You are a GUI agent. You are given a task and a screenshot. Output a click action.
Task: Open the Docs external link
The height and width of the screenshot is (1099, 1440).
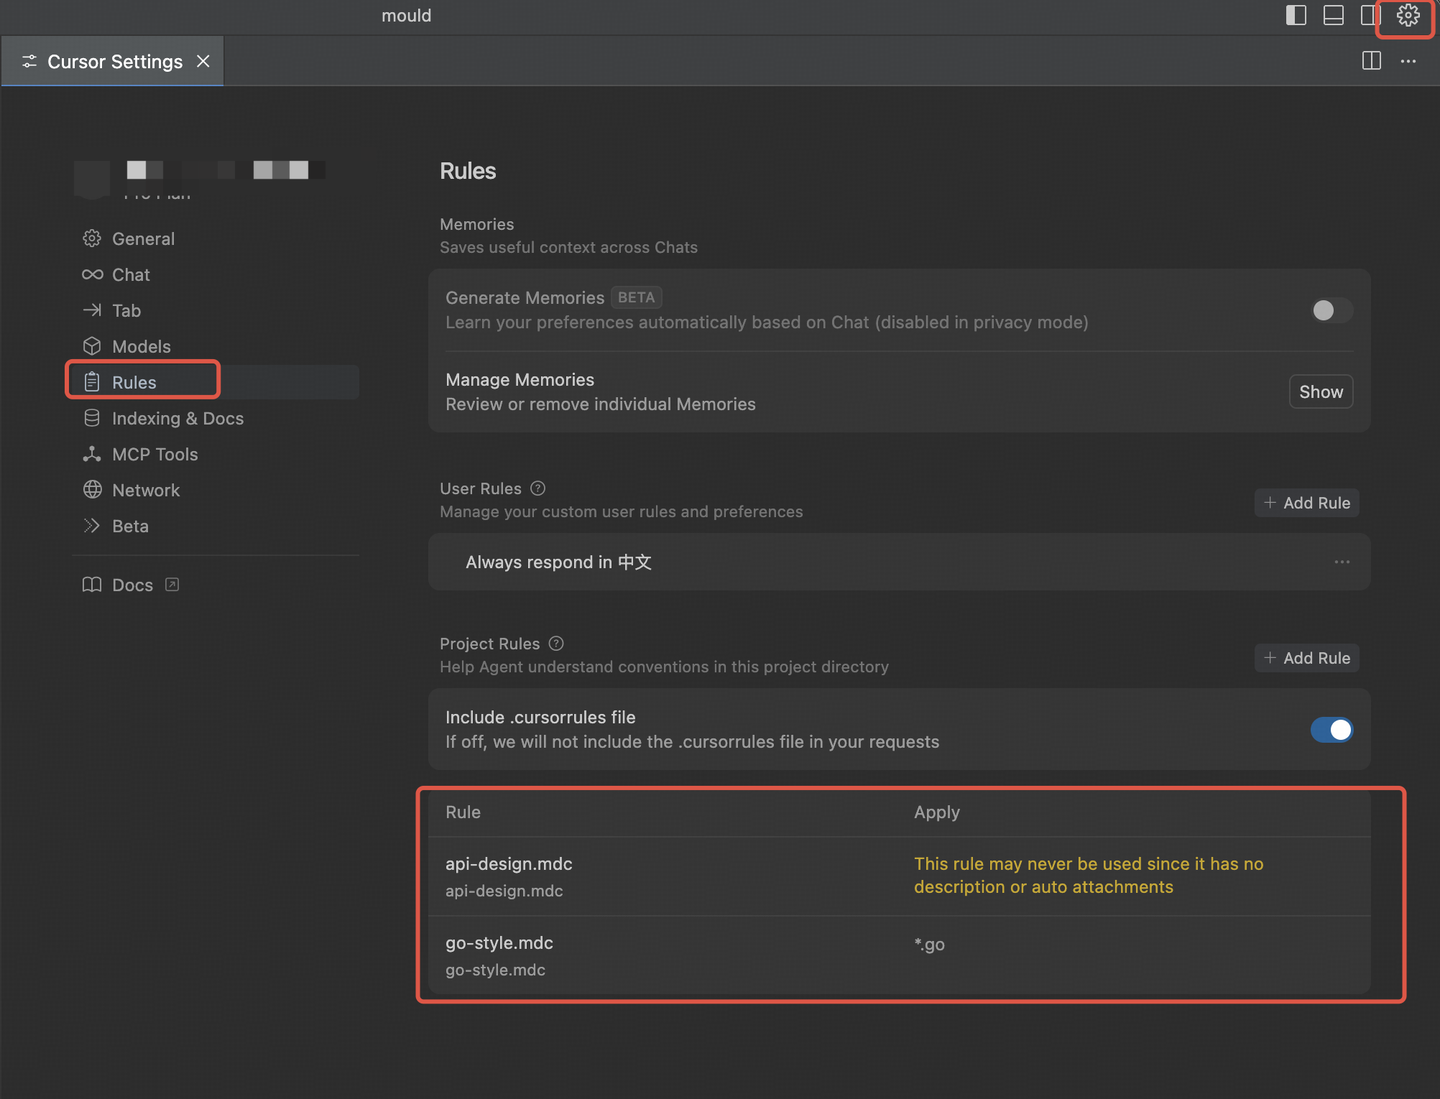tap(131, 585)
